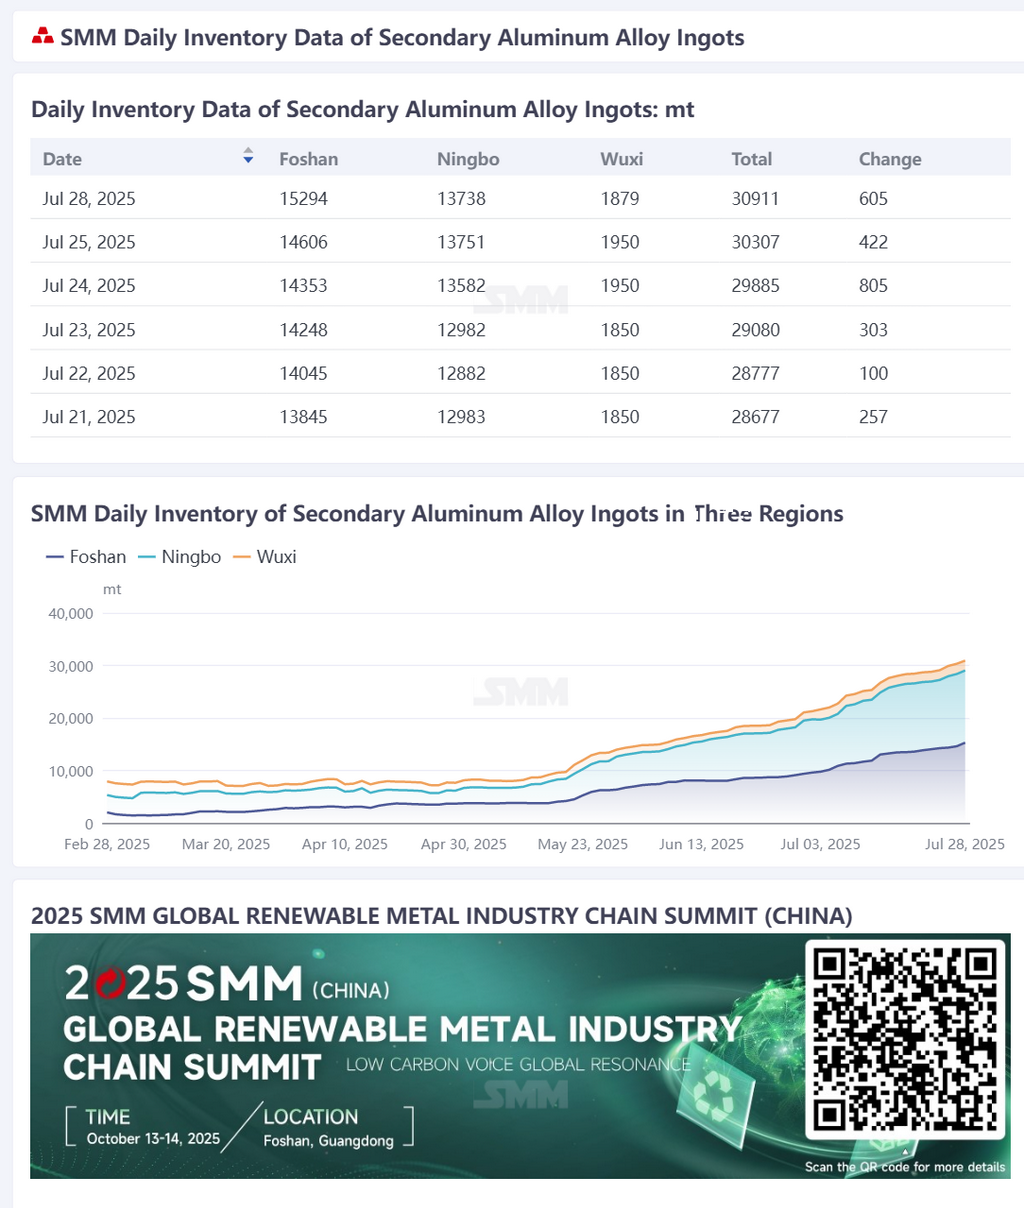Select the Jul 28, 2025 date cell

[x=89, y=198]
